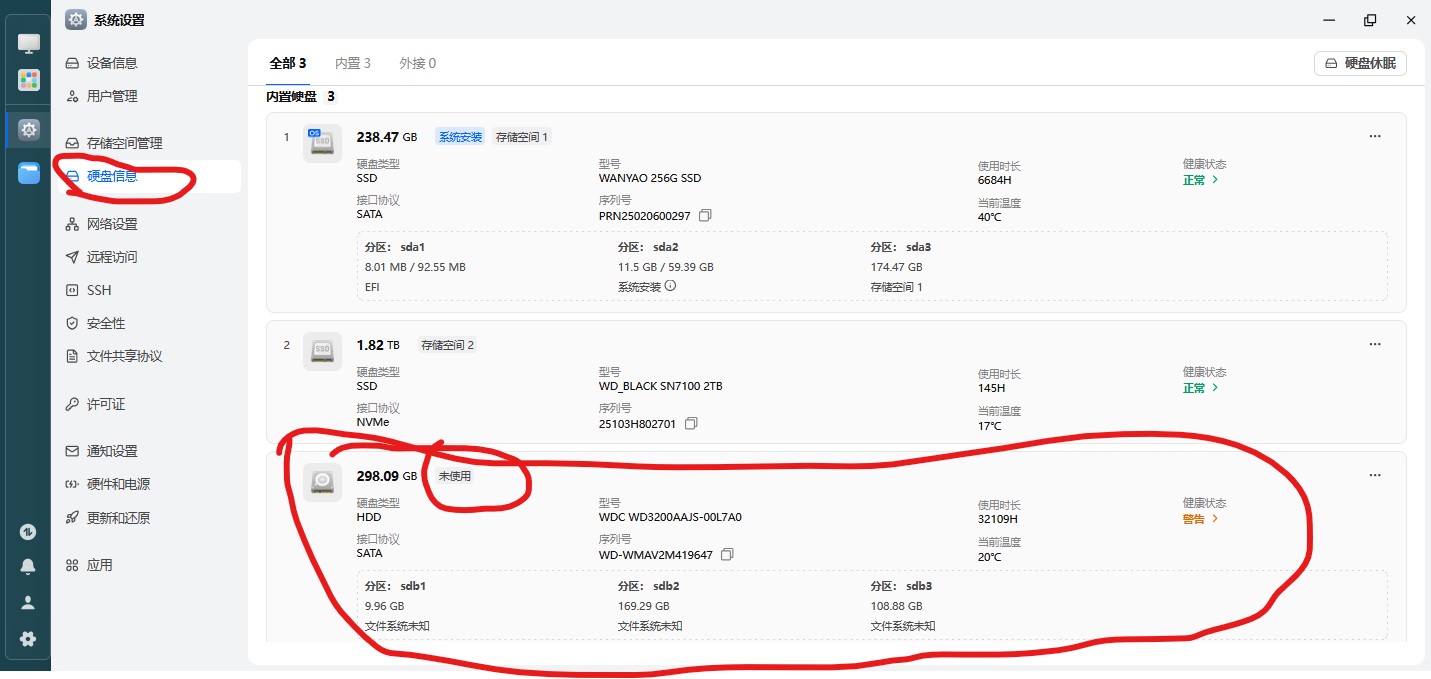Click the 未使用 tag on the 298.09 GB disk
The height and width of the screenshot is (679, 1431).
tap(454, 476)
